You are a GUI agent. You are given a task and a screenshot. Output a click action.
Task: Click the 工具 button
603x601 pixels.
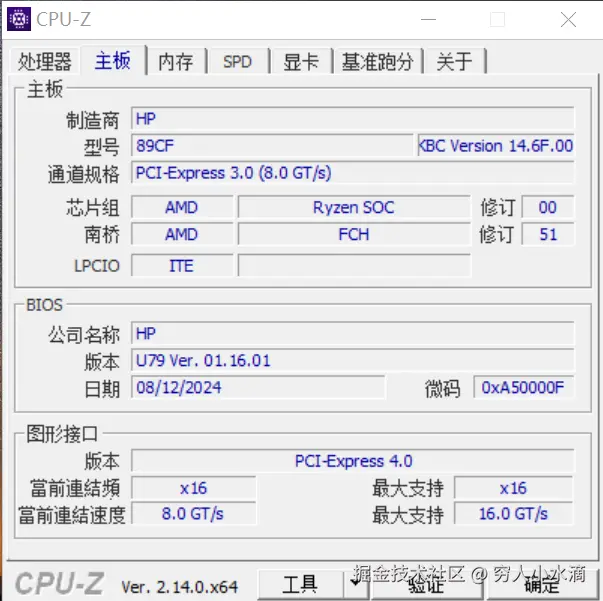pyautogui.click(x=300, y=584)
